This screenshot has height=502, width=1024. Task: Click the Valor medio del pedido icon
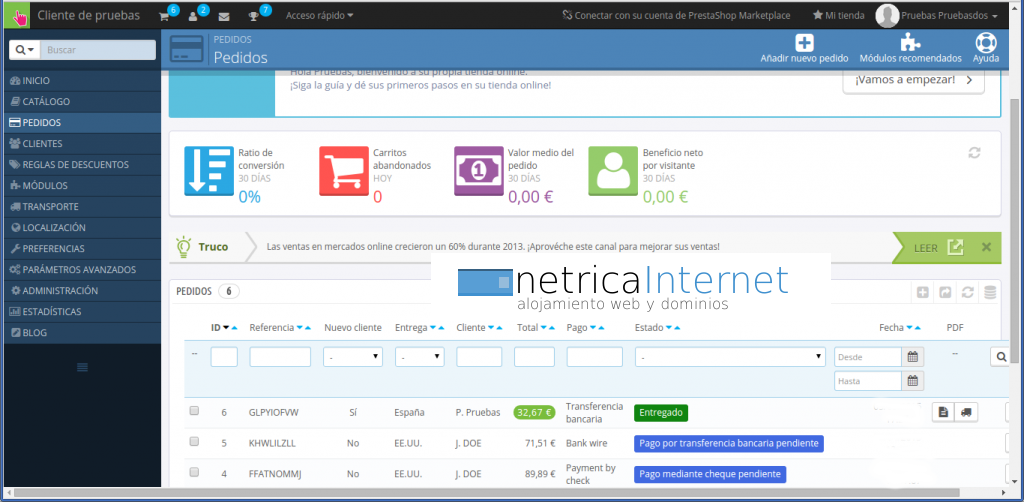pos(478,171)
